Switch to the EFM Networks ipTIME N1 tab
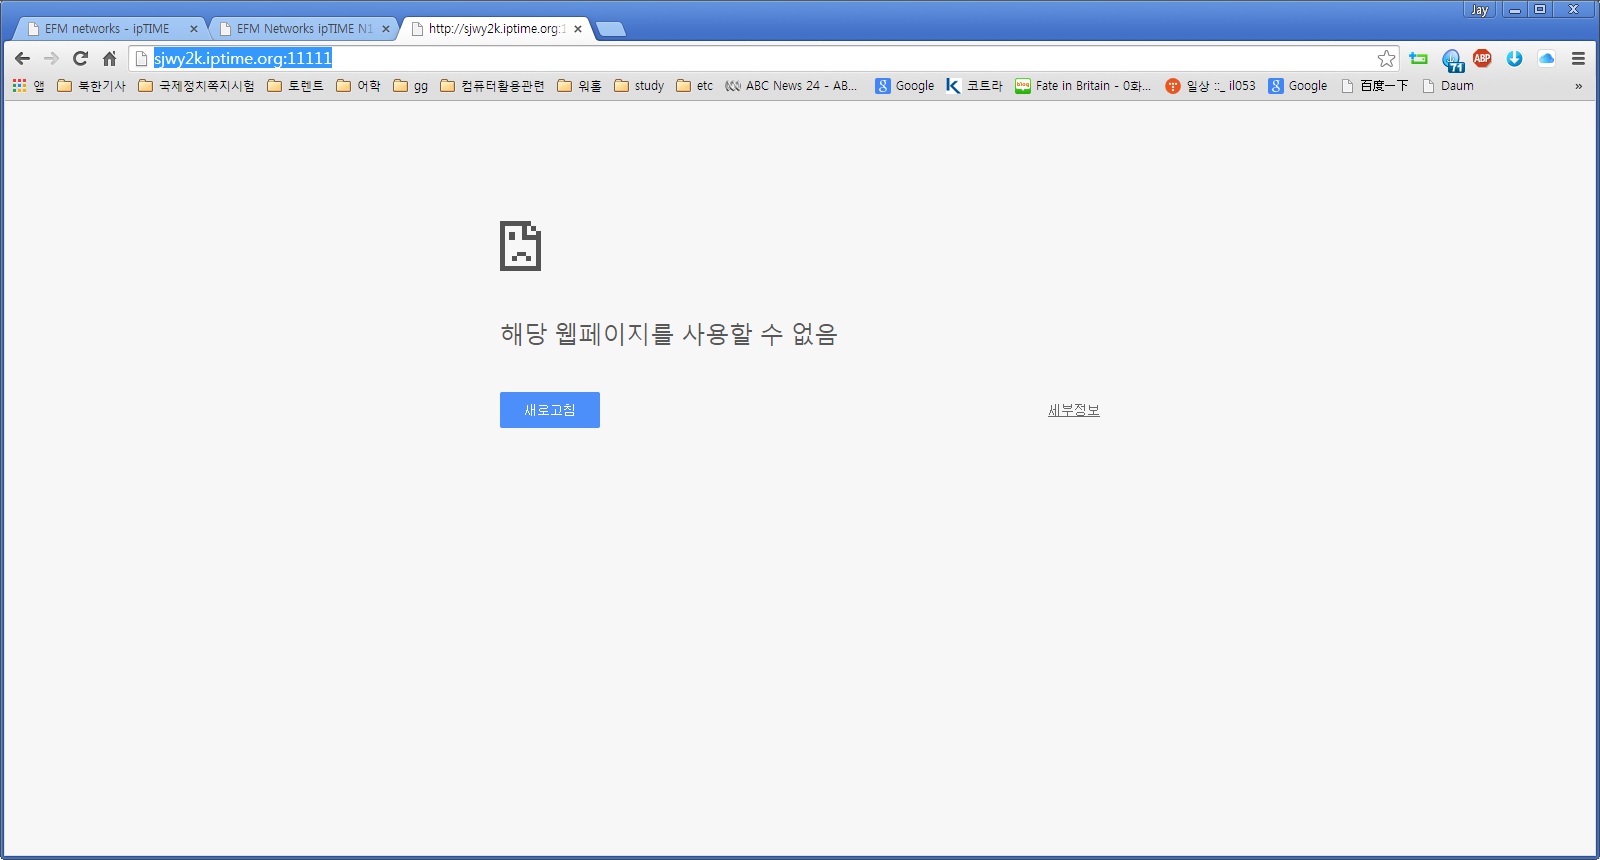 pos(304,29)
